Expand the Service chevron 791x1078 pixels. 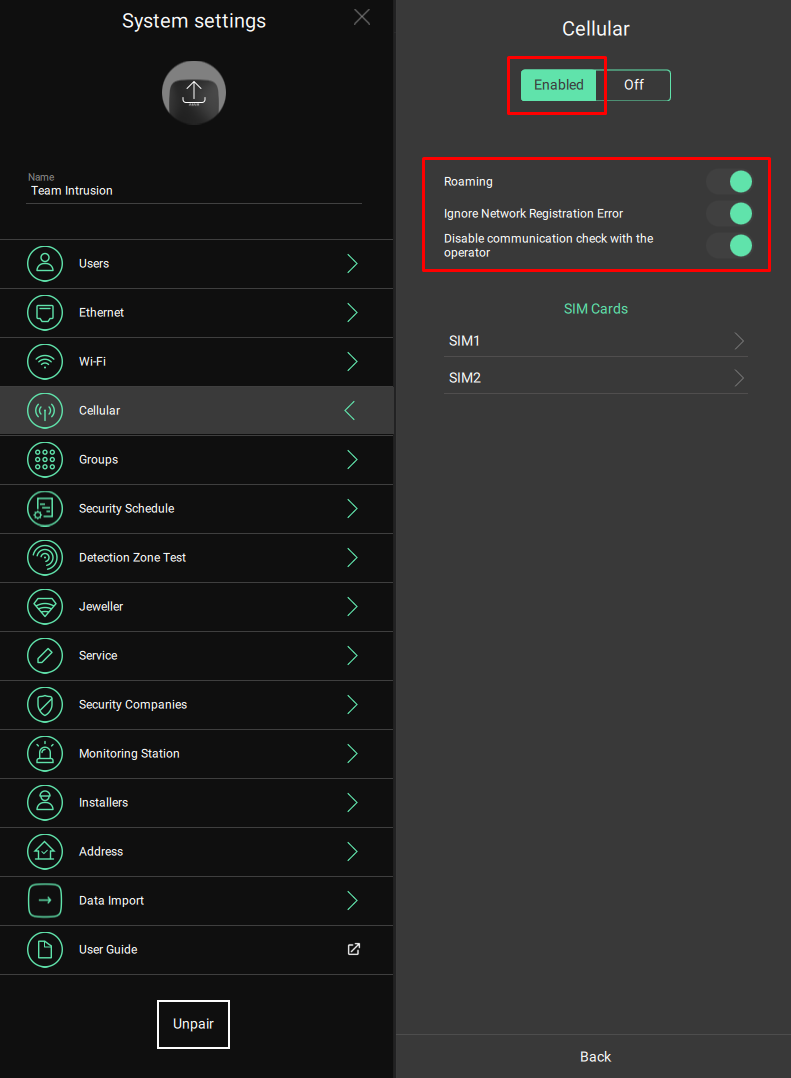pos(352,655)
